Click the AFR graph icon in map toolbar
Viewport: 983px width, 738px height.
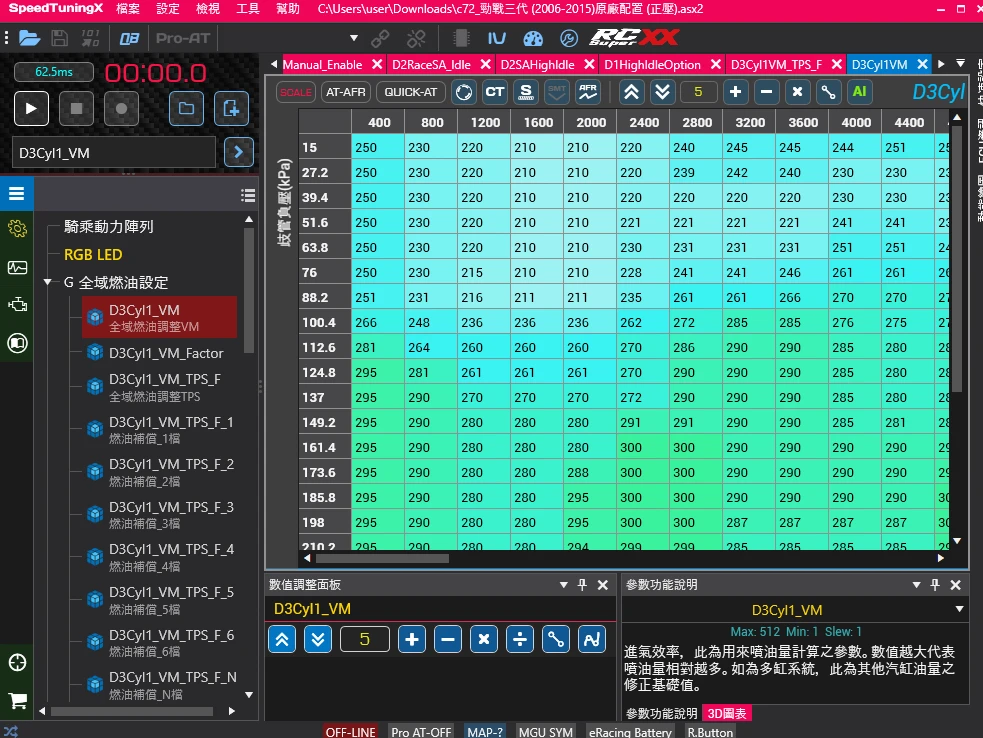point(588,92)
